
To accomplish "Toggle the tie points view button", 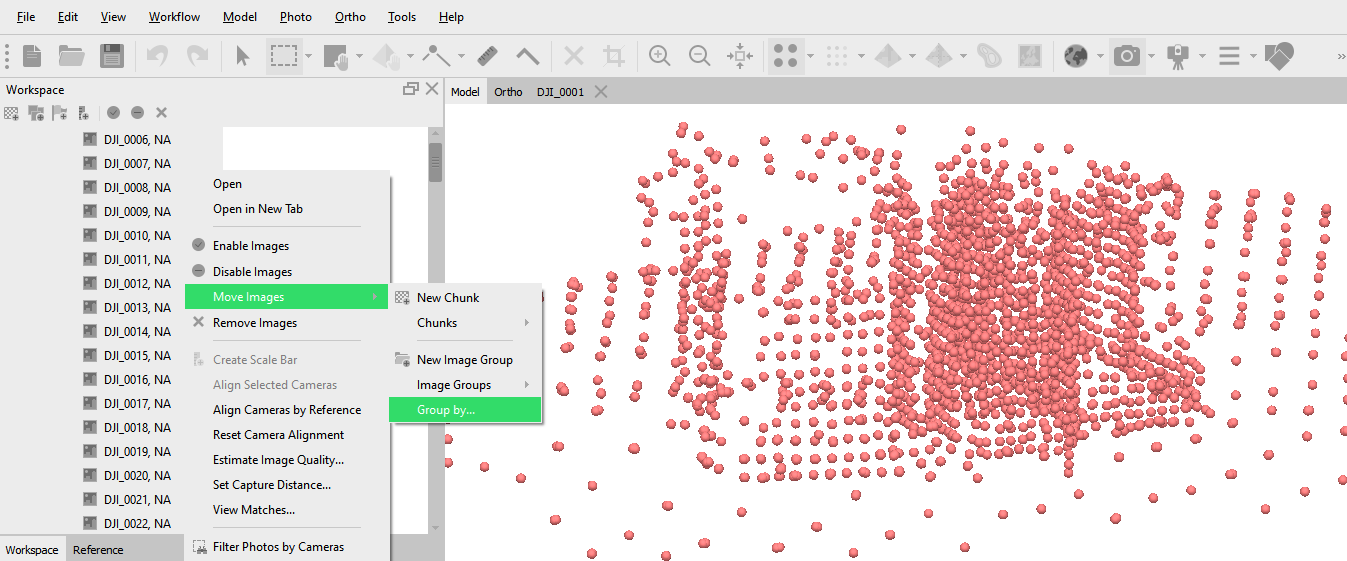I will coord(786,56).
